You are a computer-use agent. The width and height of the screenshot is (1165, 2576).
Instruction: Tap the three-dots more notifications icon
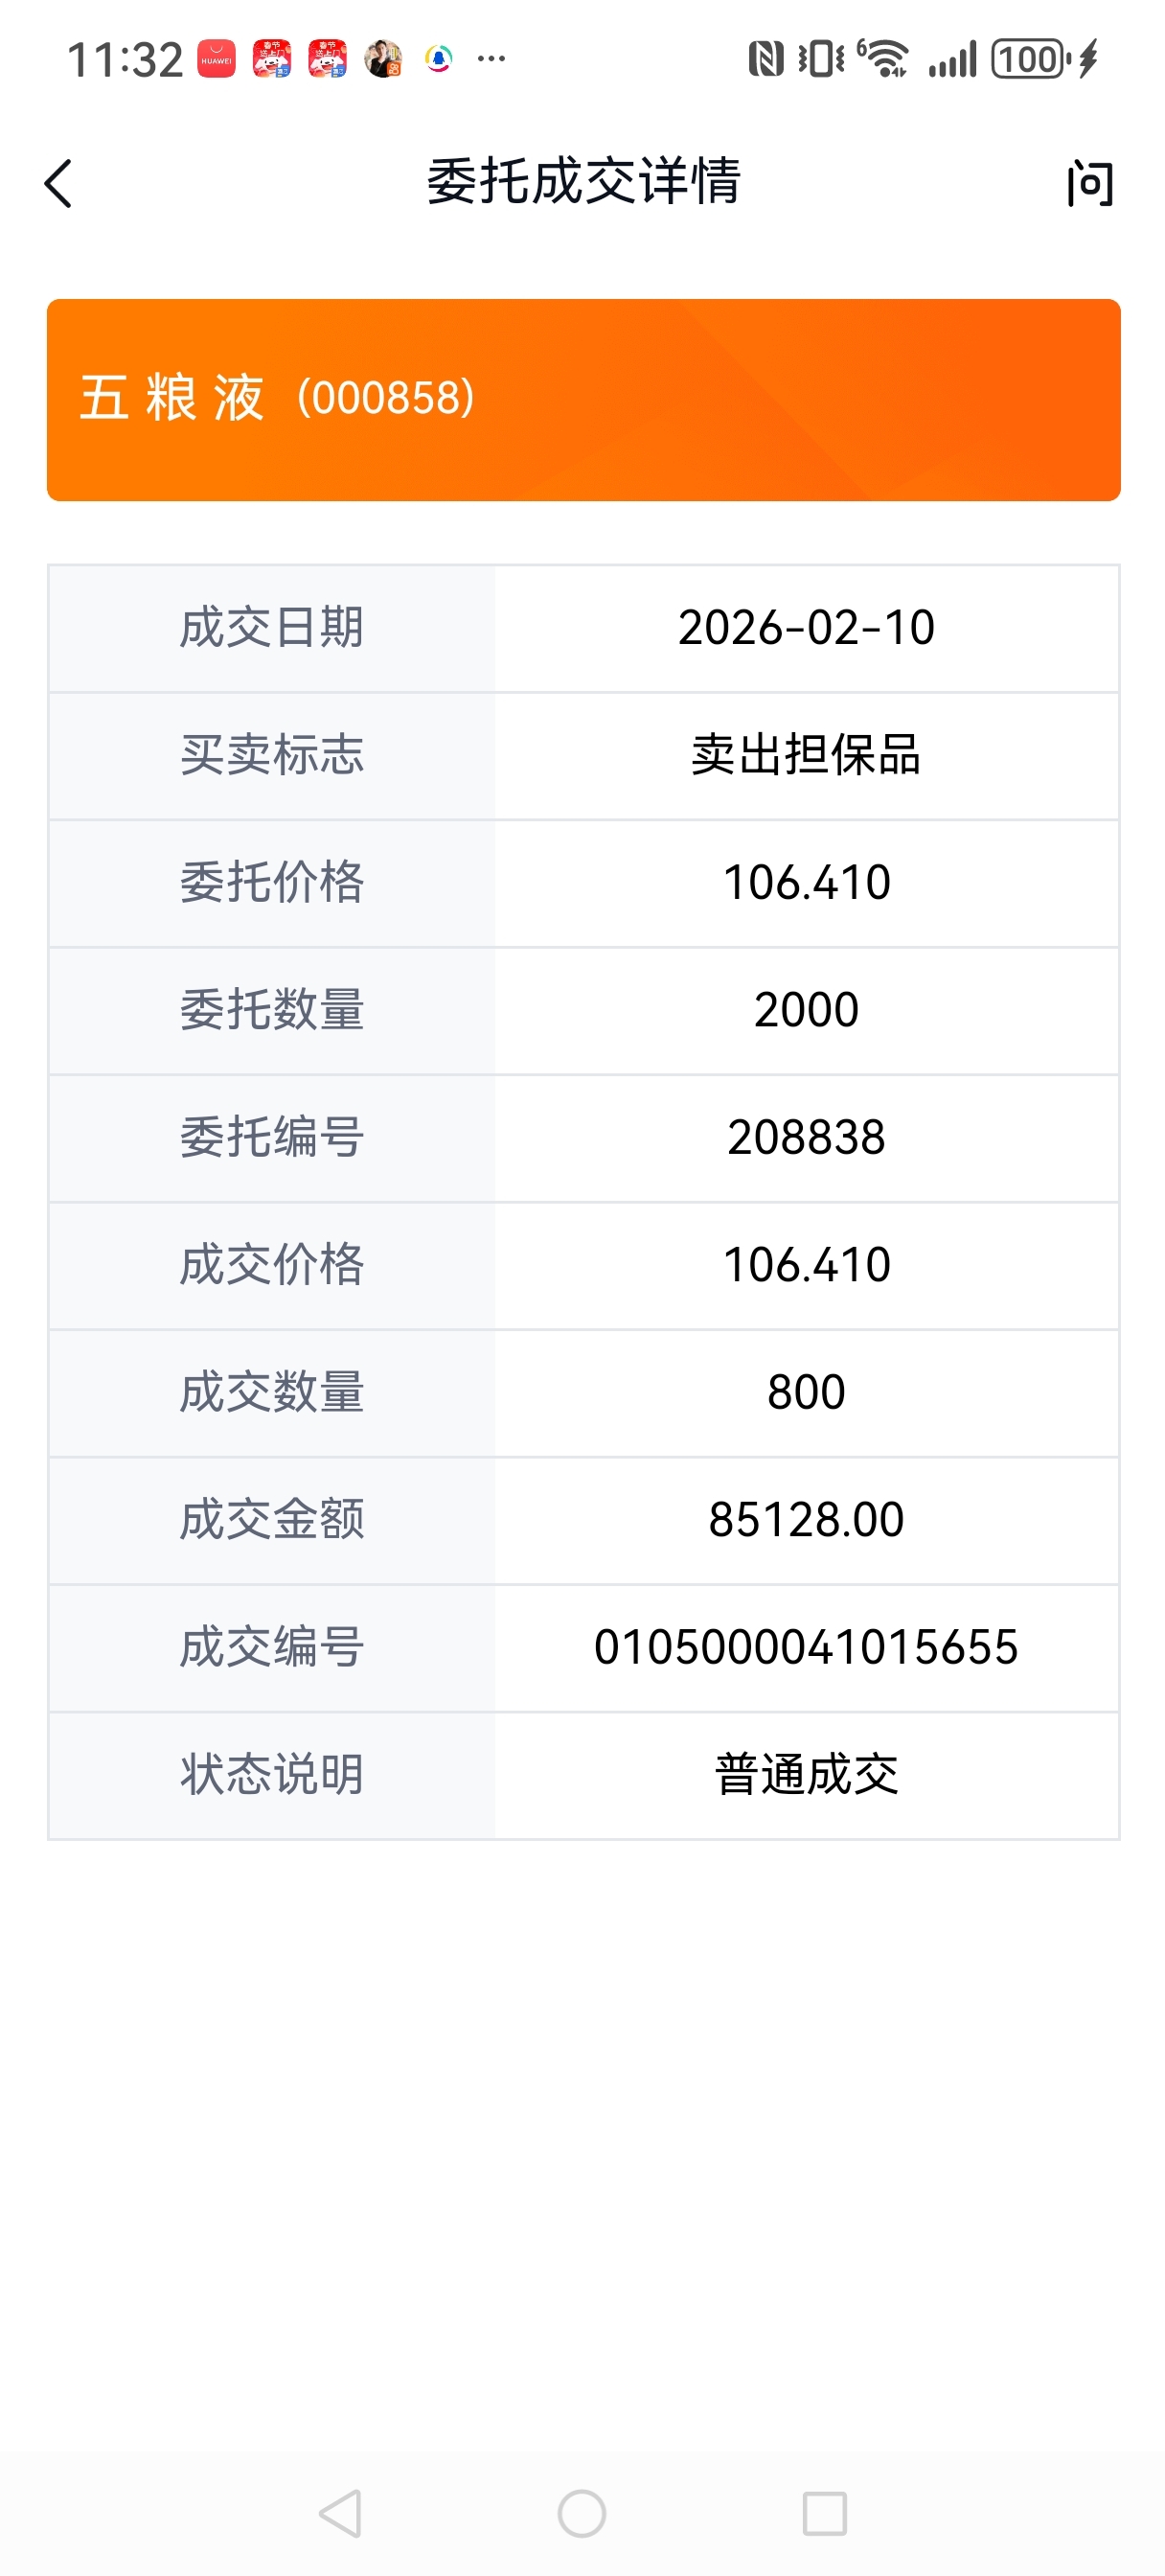tap(491, 59)
